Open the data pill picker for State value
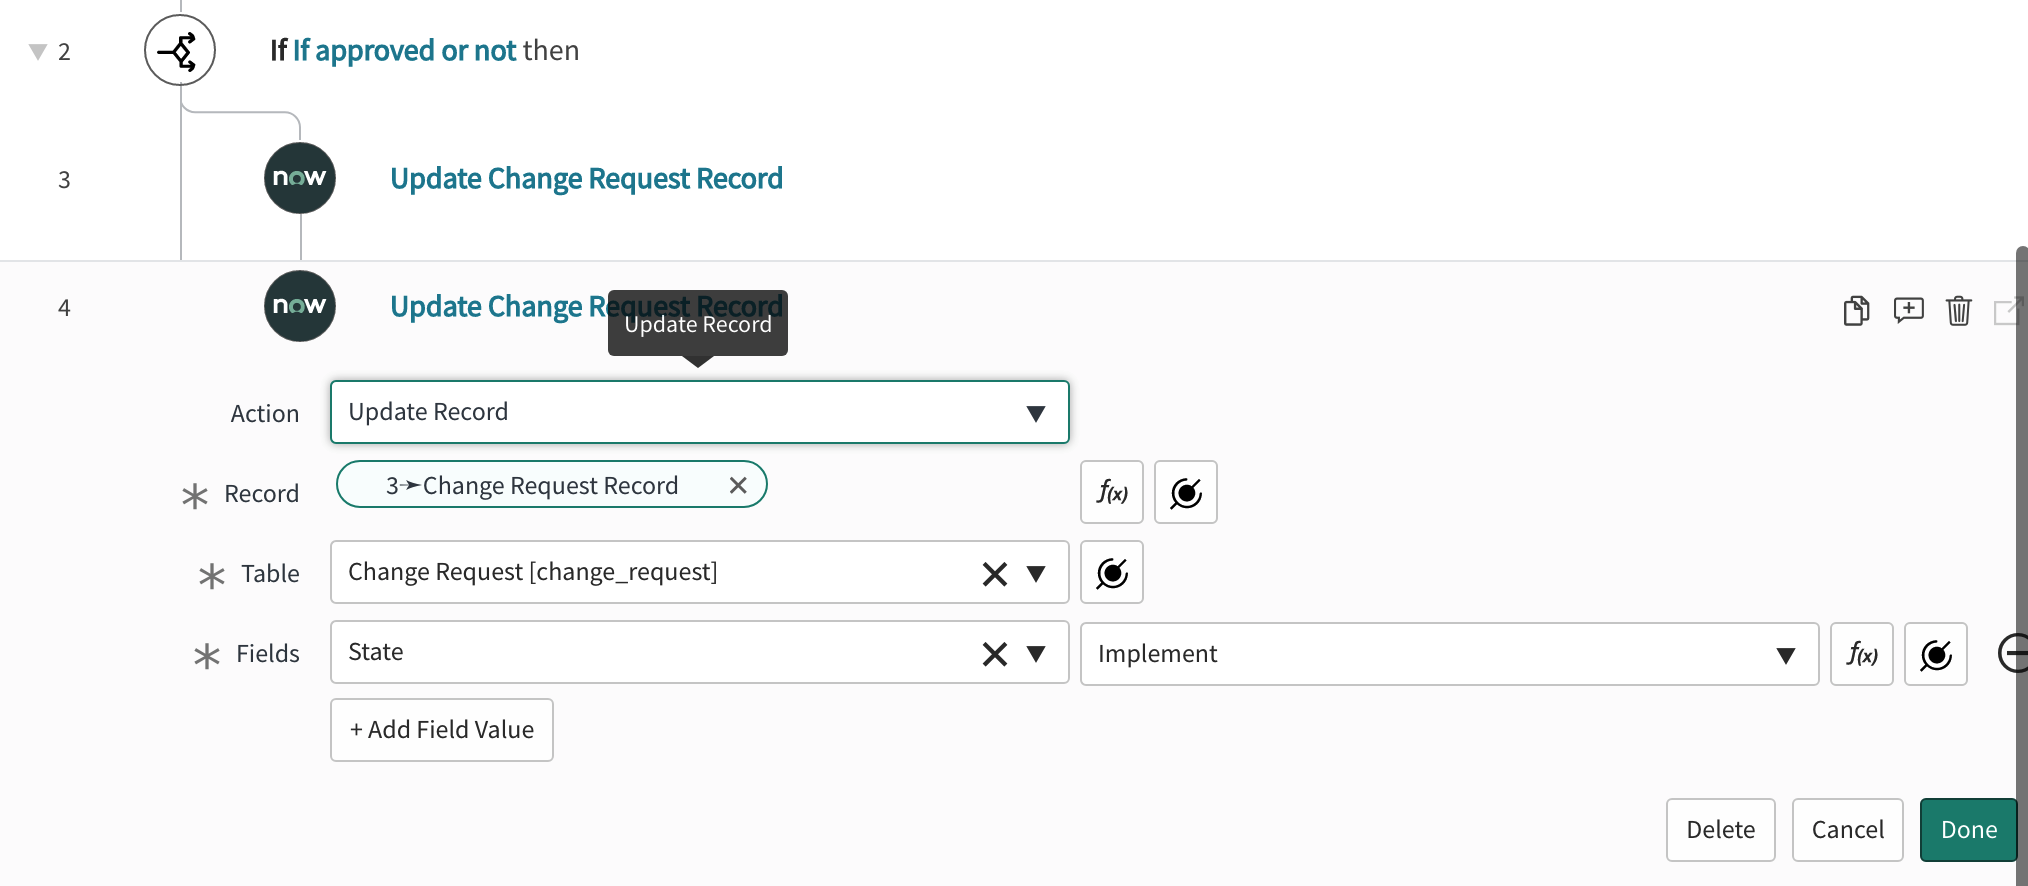 [x=1935, y=654]
